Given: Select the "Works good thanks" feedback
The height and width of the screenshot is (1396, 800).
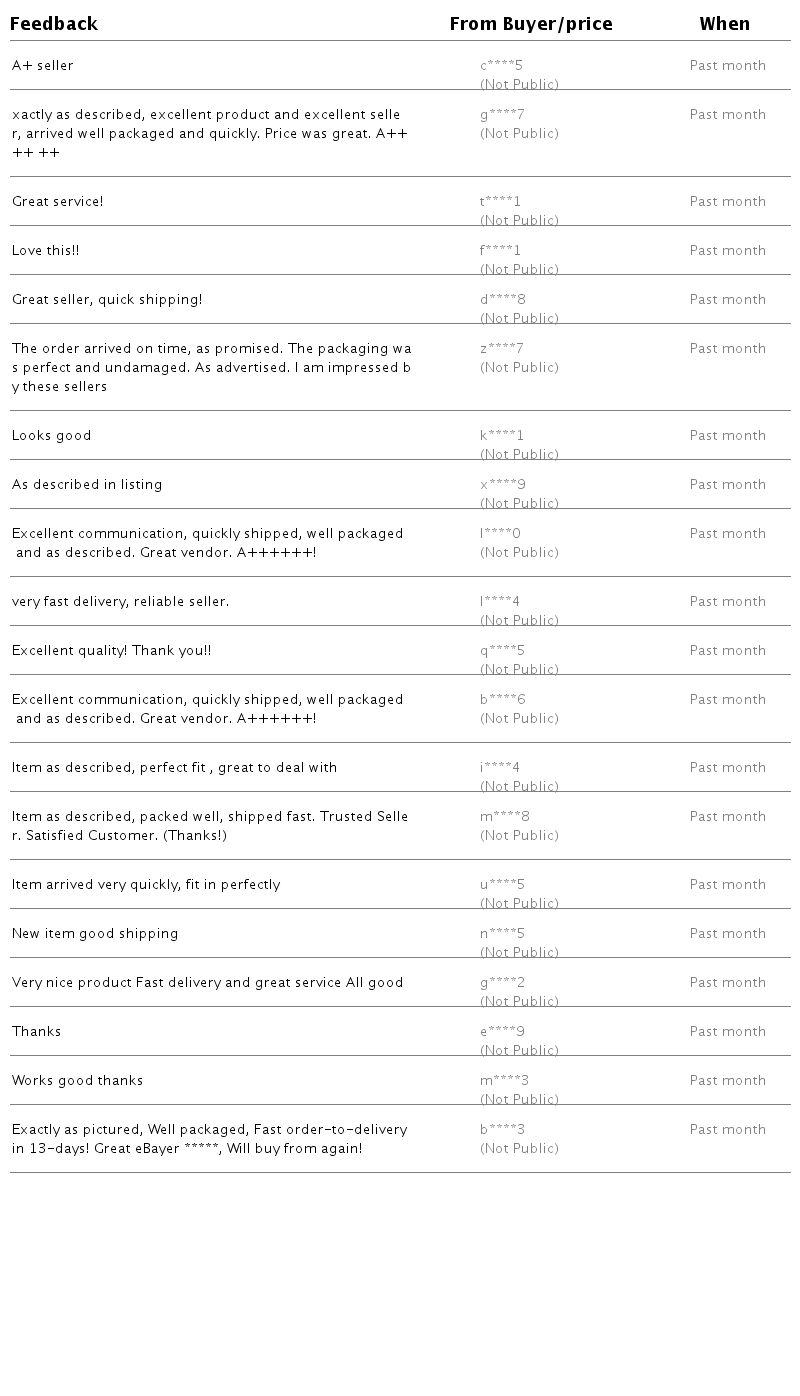Looking at the screenshot, I should 78,1081.
